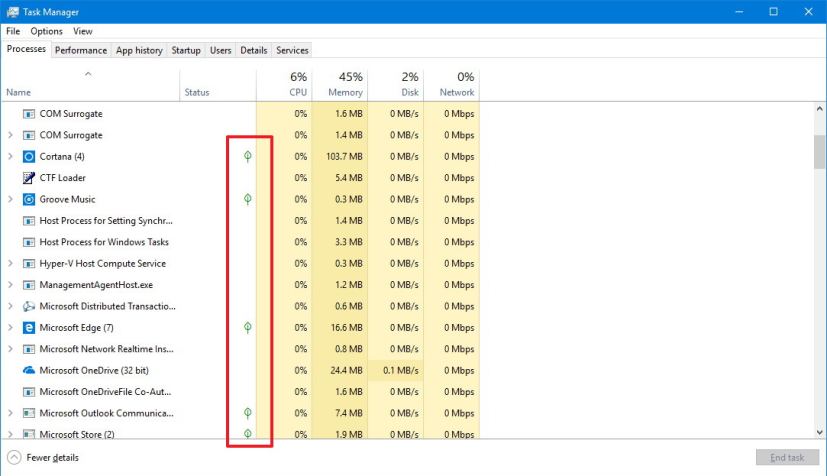Expand Microsoft Distributed Transaction entry

[x=10, y=306]
